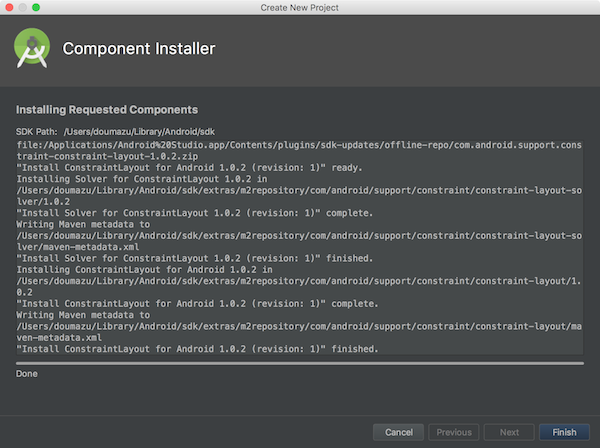Click the ConstraintLayout for Android 'complete.' line
Viewport: 600px width, 448px height.
(197, 304)
